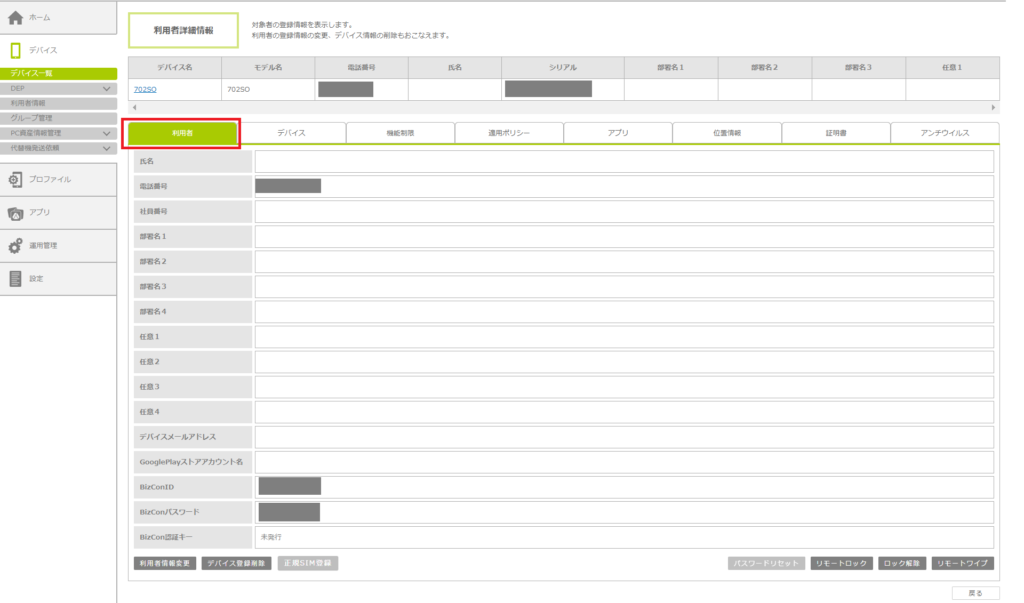Click the table's horizontal scrollbar right arrow
The image size is (1024, 603).
[x=993, y=107]
